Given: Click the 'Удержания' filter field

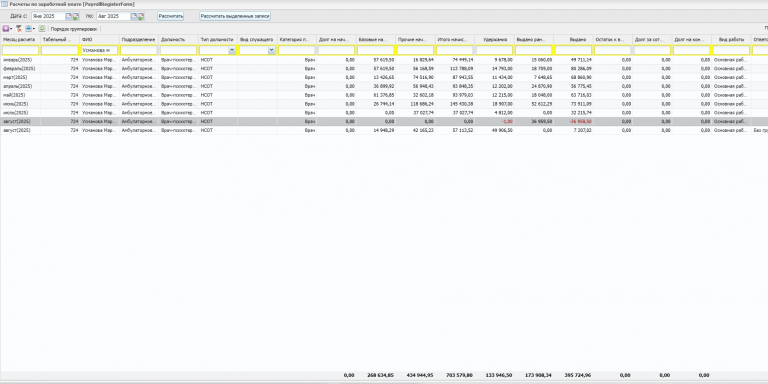Looking at the screenshot, I should pyautogui.click(x=494, y=50).
